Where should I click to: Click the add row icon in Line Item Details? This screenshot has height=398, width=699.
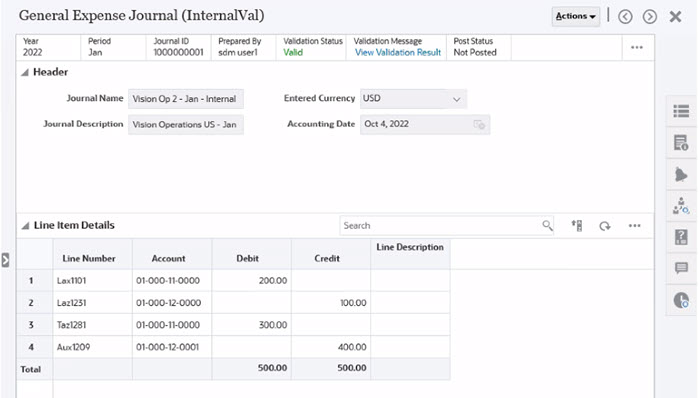tap(577, 226)
